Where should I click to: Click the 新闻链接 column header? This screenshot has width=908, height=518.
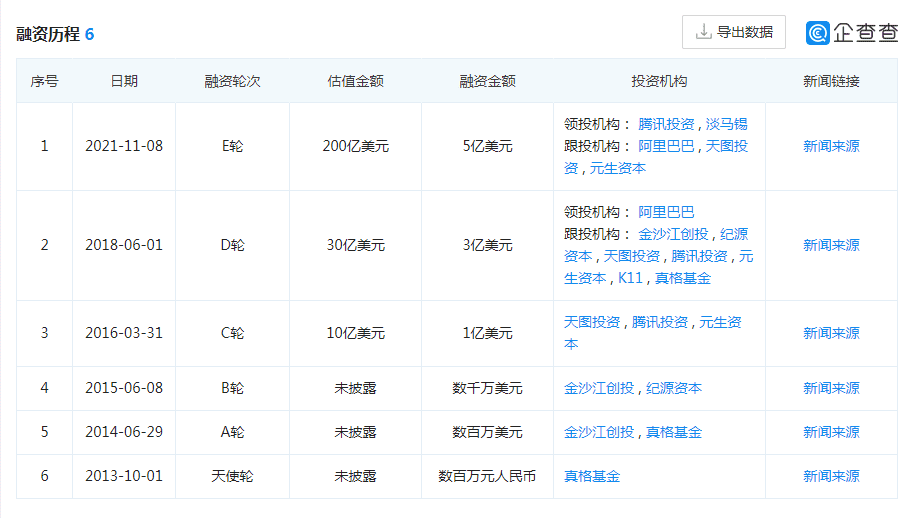tap(831, 81)
